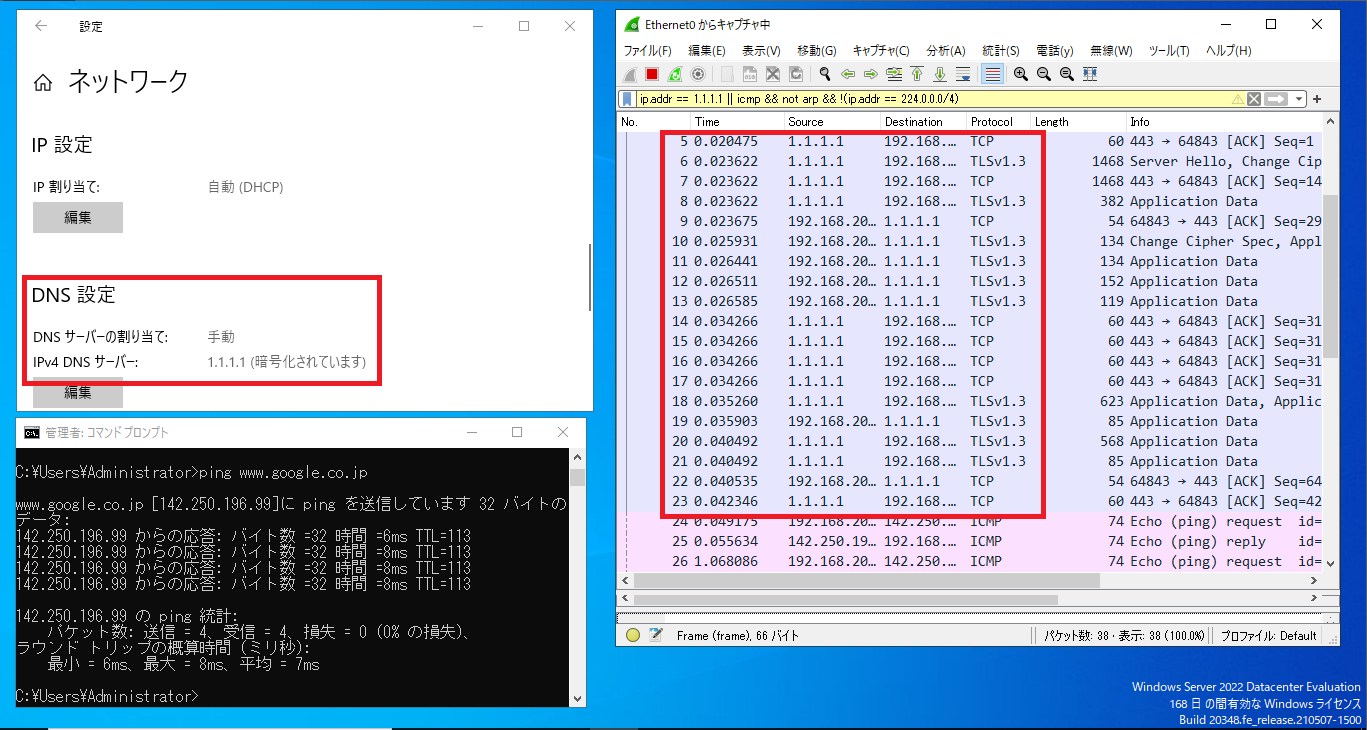Screen dimensions: 1367x730
Task: Sort packet list by Source column
Action: [x=832, y=121]
